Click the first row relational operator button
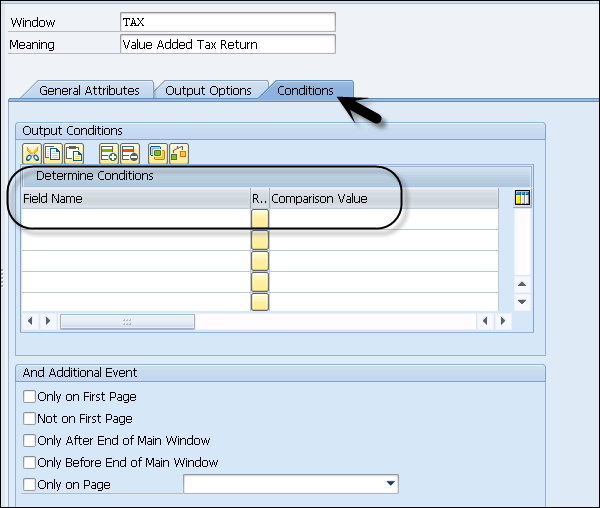This screenshot has width=600, height=508. (x=260, y=219)
